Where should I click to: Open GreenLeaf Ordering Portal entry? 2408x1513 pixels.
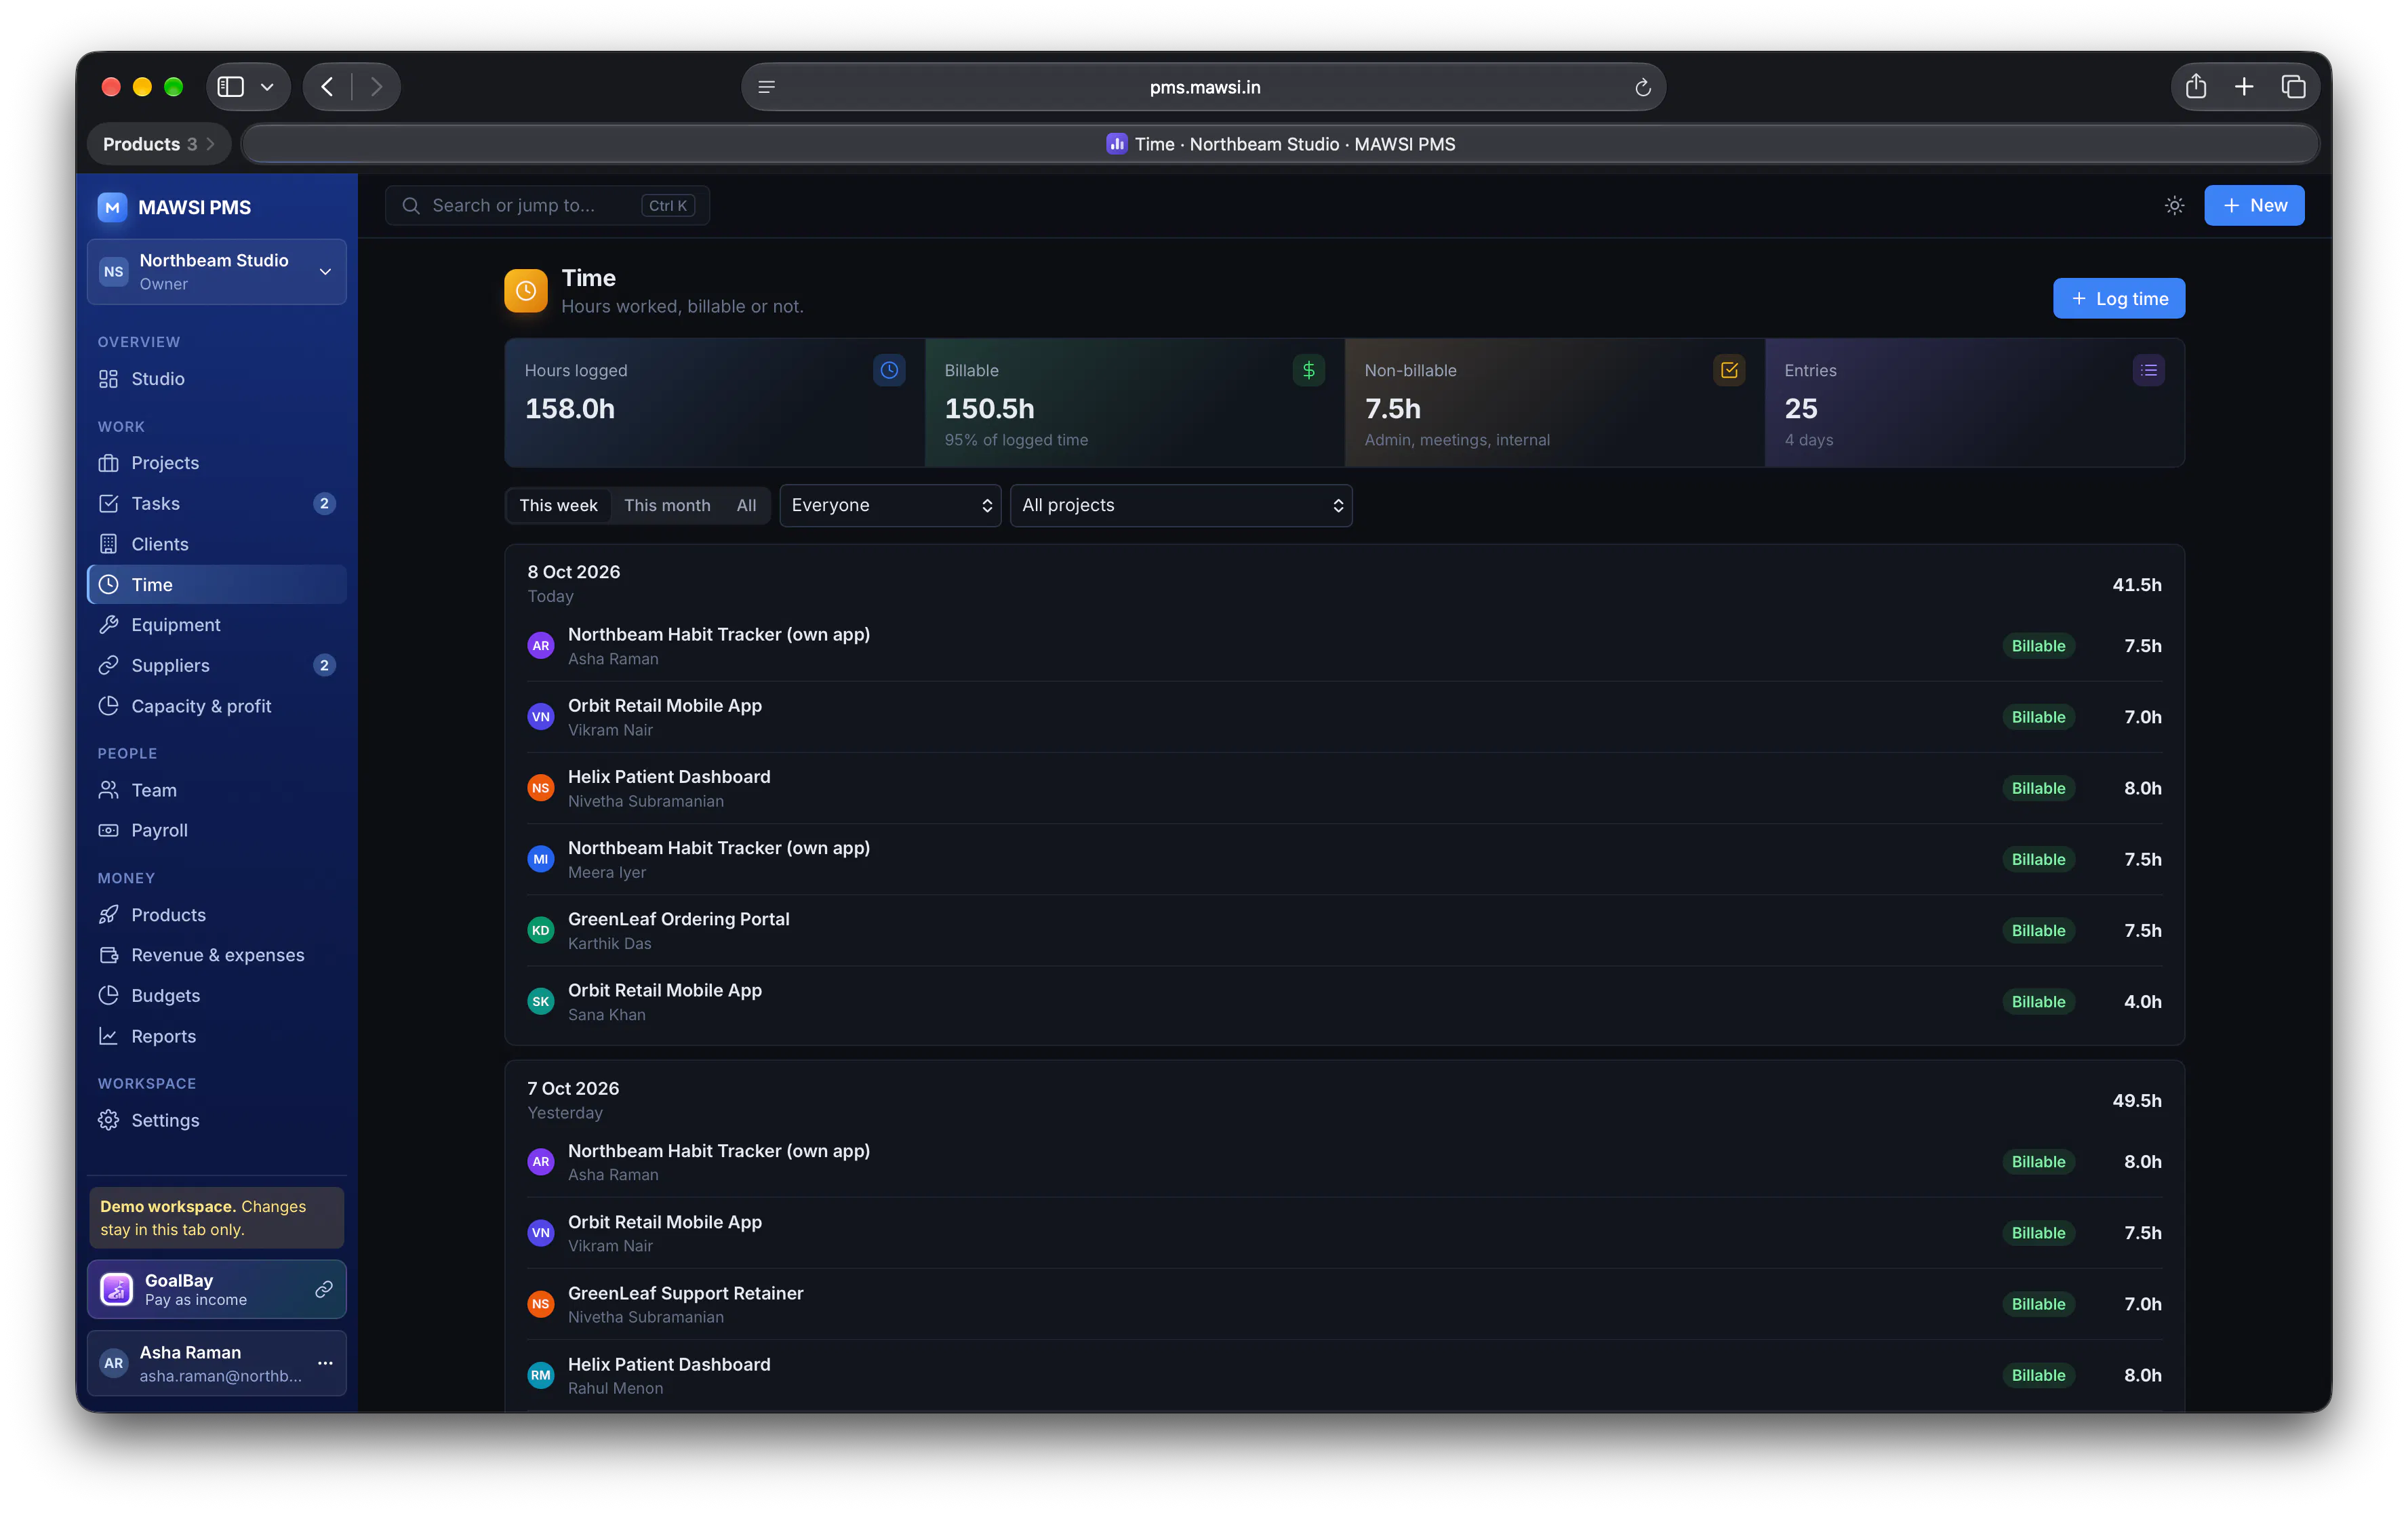pos(1344,930)
